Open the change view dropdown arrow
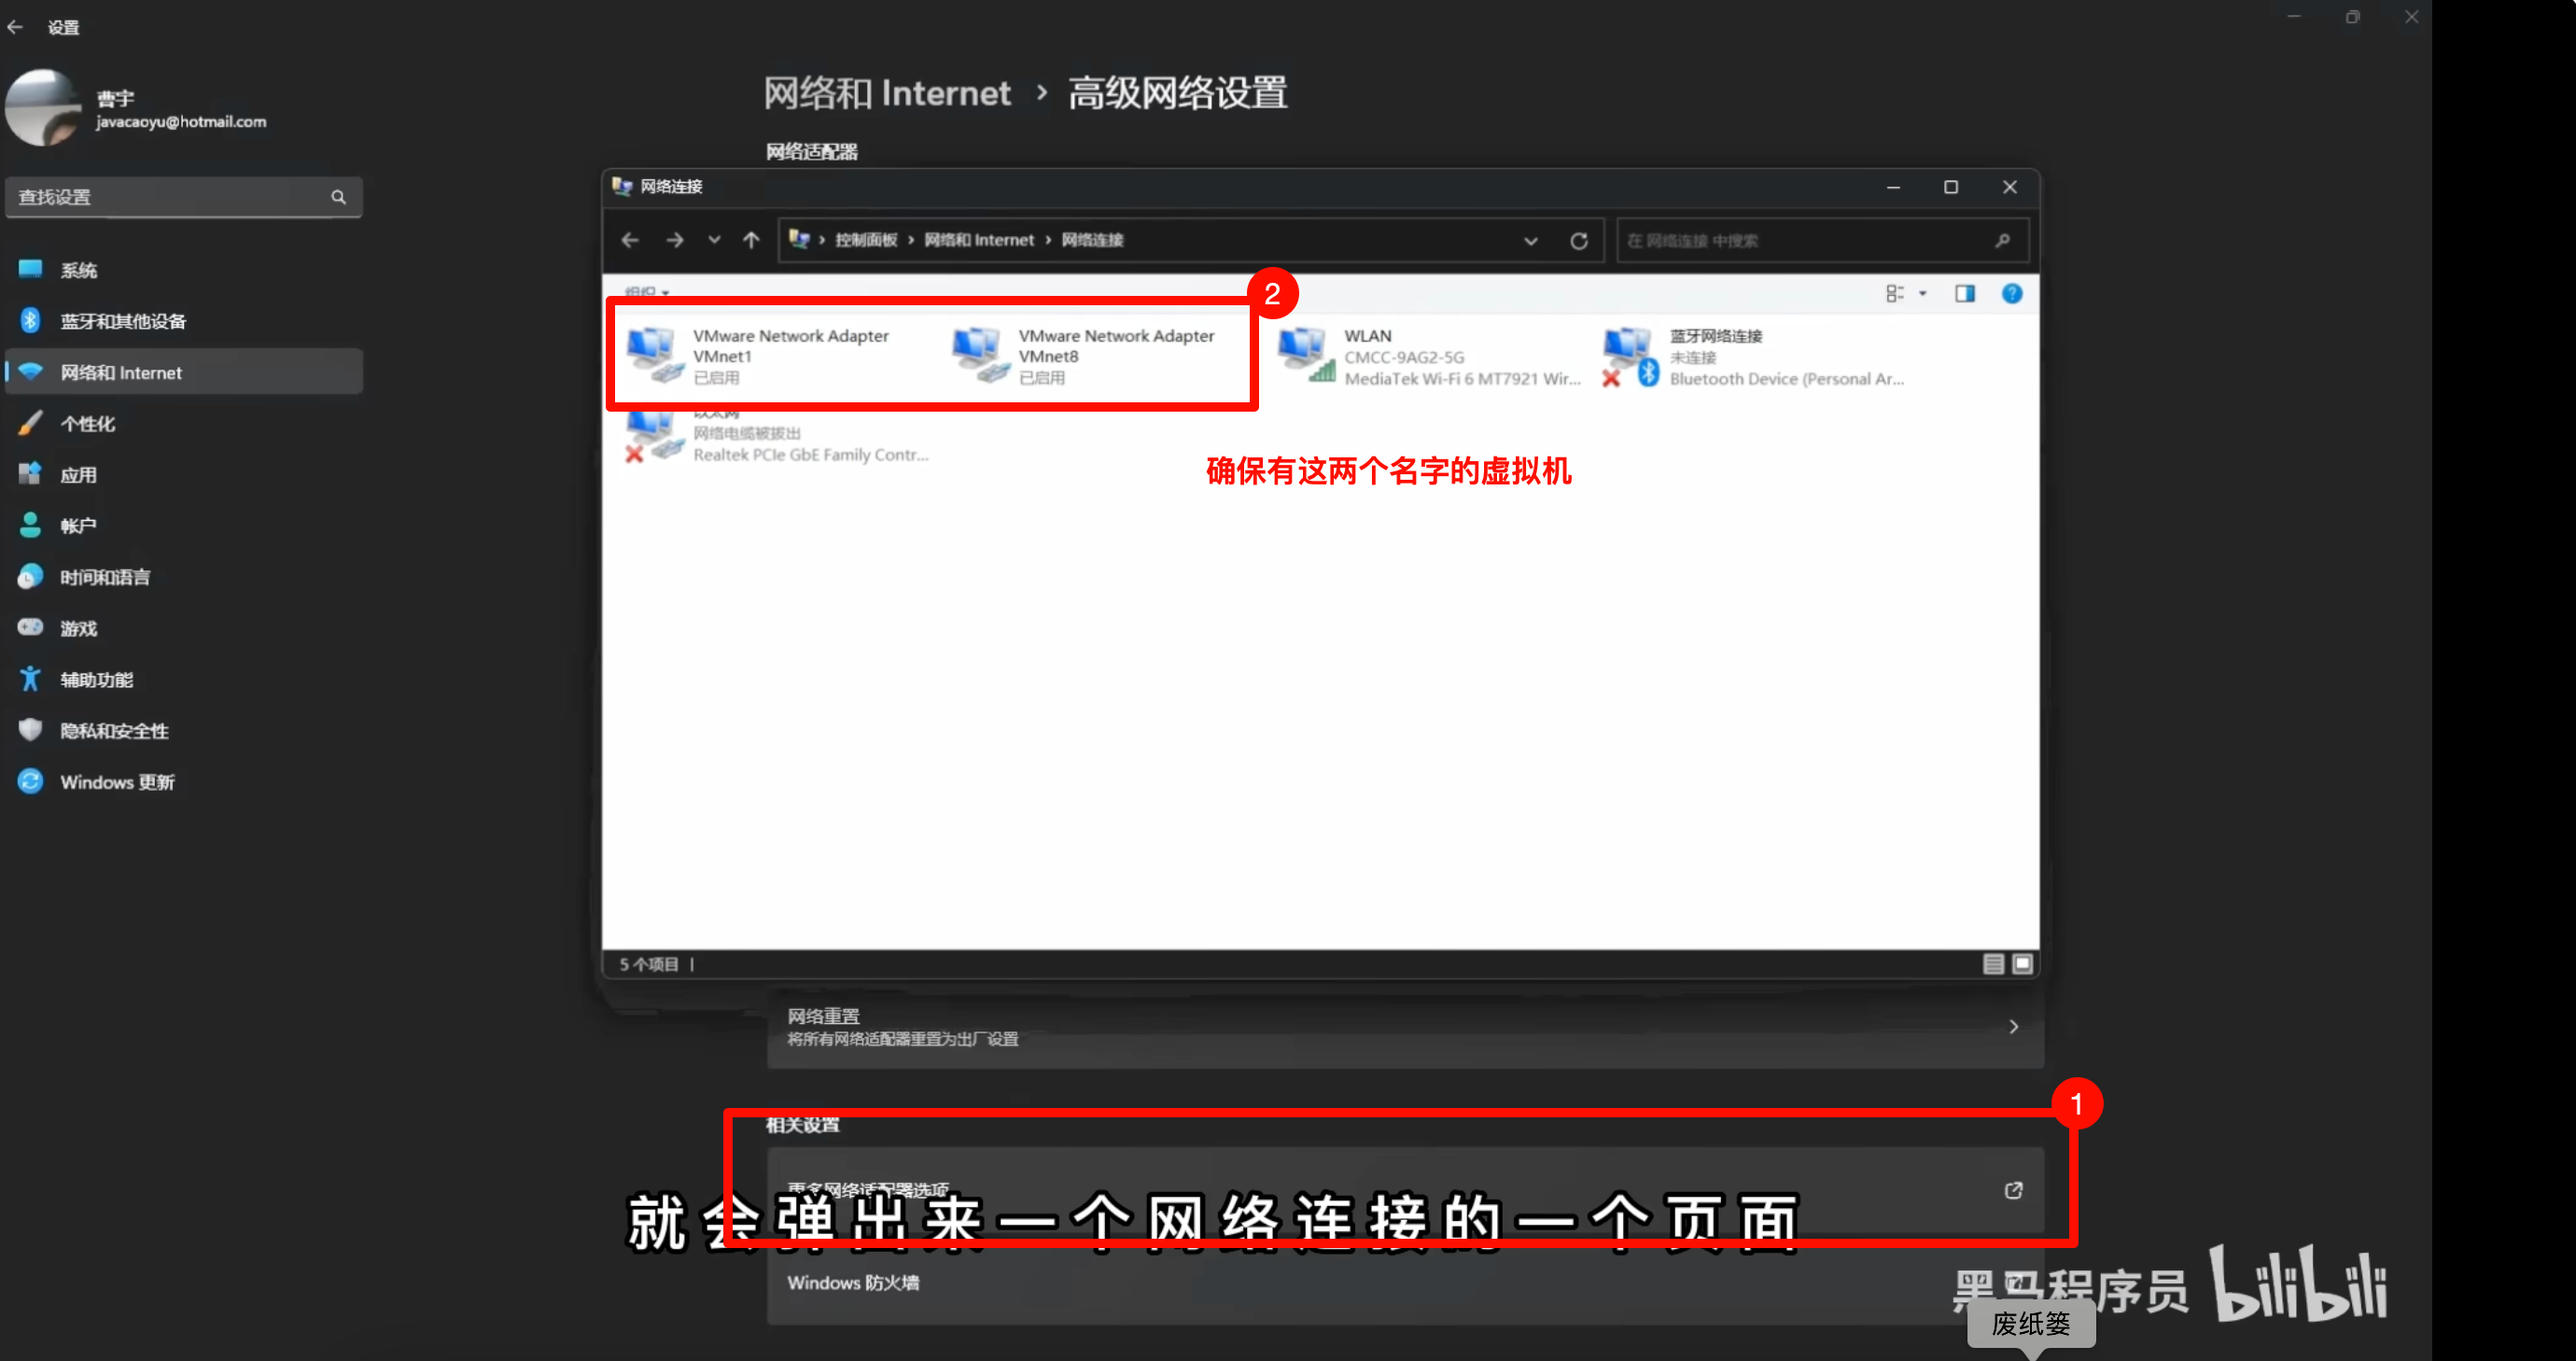Image resolution: width=2576 pixels, height=1361 pixels. tap(1923, 293)
